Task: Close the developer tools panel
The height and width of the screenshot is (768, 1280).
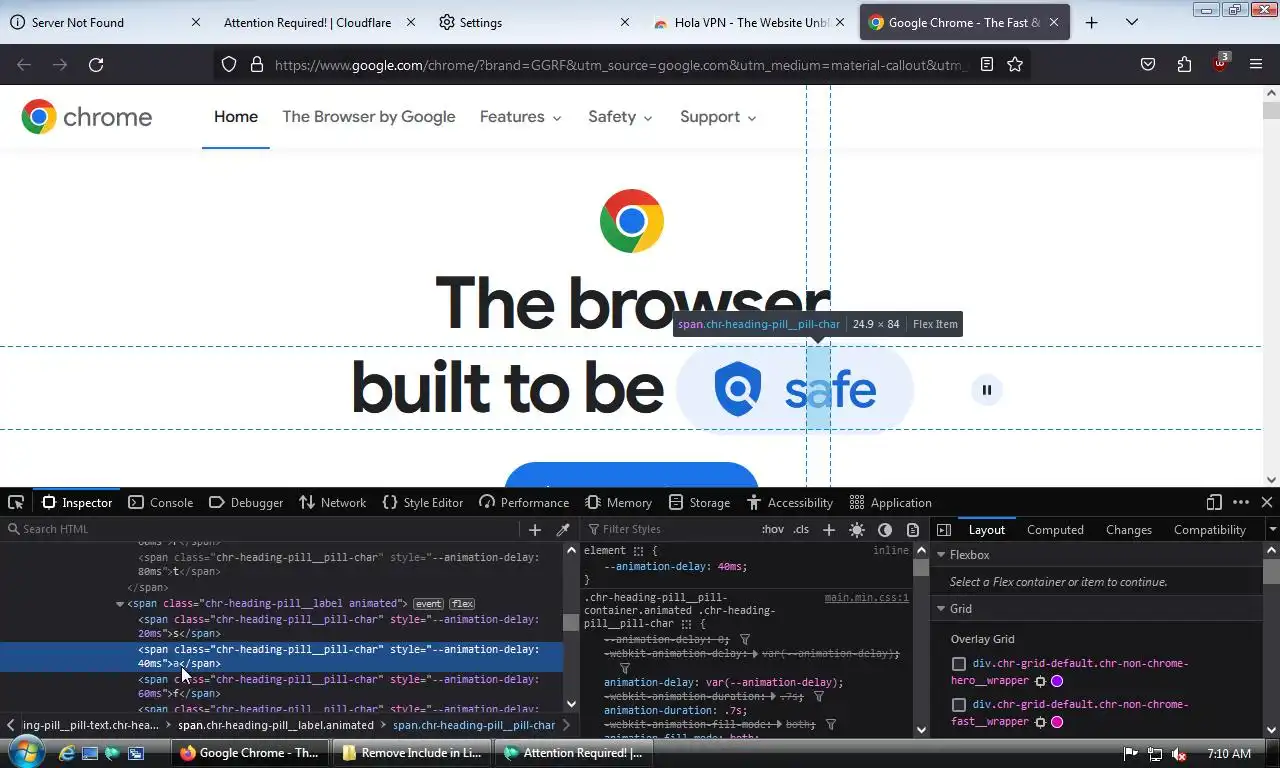Action: pyautogui.click(x=1267, y=502)
